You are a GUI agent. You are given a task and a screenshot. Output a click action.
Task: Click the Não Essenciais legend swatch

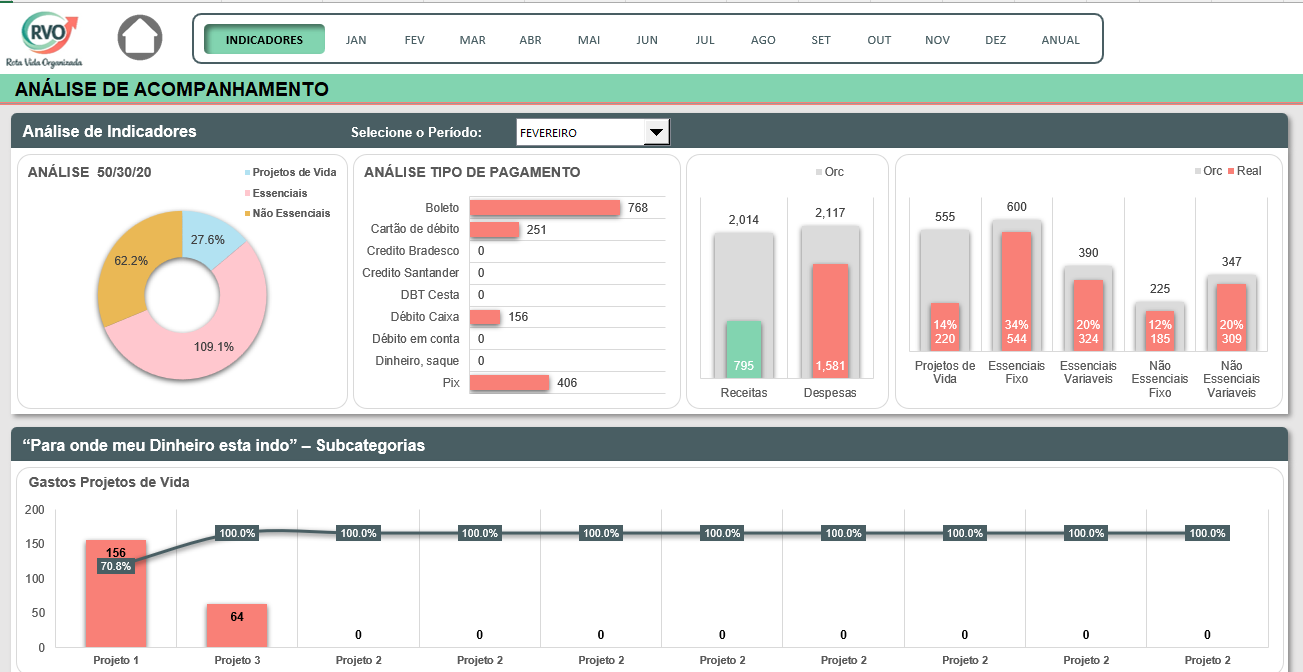(247, 213)
